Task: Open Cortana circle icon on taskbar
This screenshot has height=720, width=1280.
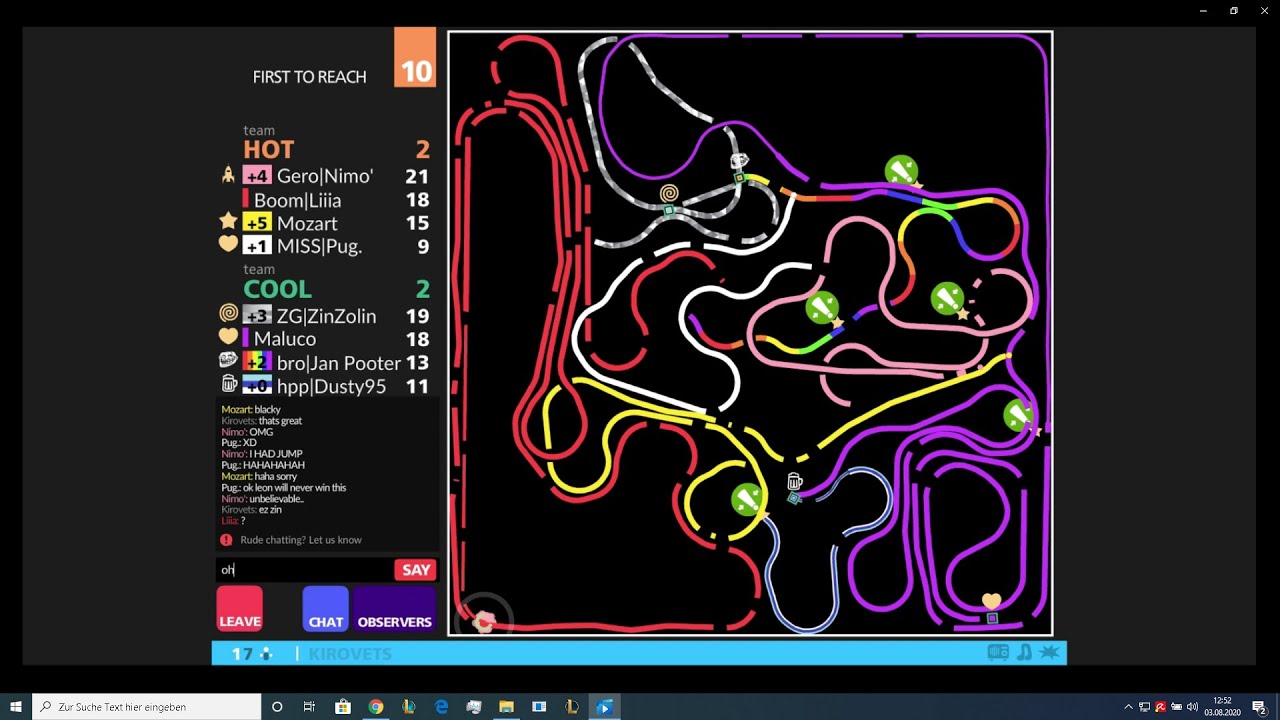Action: 277,707
